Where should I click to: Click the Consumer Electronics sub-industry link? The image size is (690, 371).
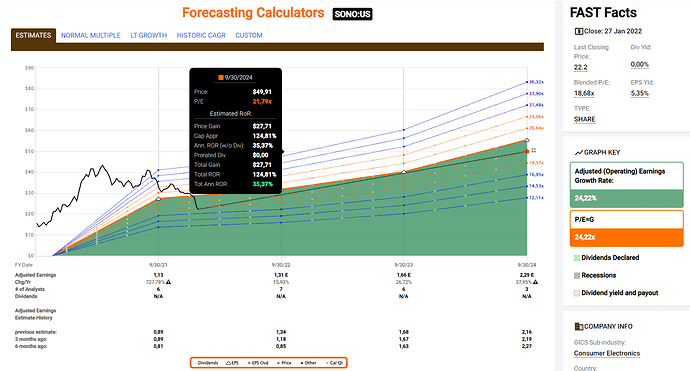coord(607,353)
